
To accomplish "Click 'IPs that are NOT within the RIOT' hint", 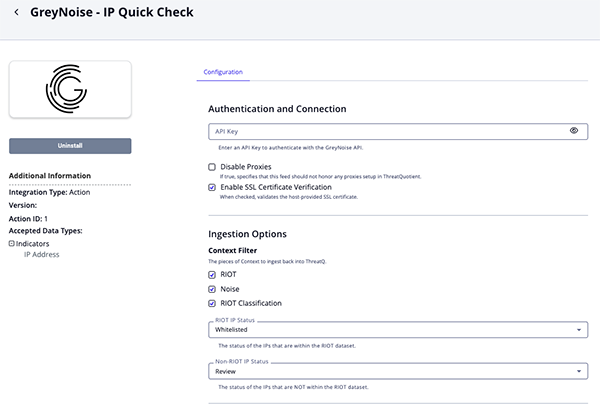I will pyautogui.click(x=293, y=387).
